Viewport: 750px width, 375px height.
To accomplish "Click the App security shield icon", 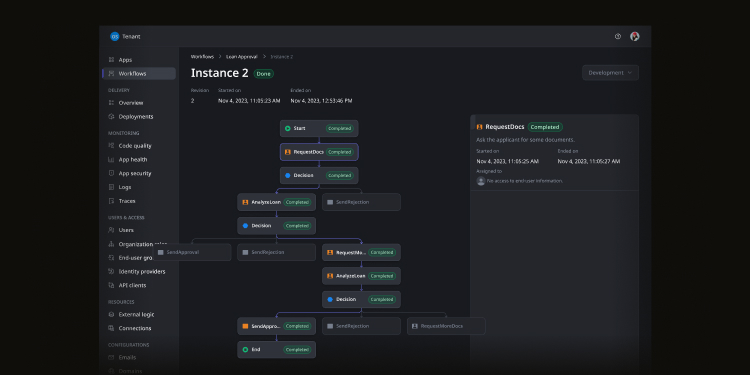I will tap(111, 174).
